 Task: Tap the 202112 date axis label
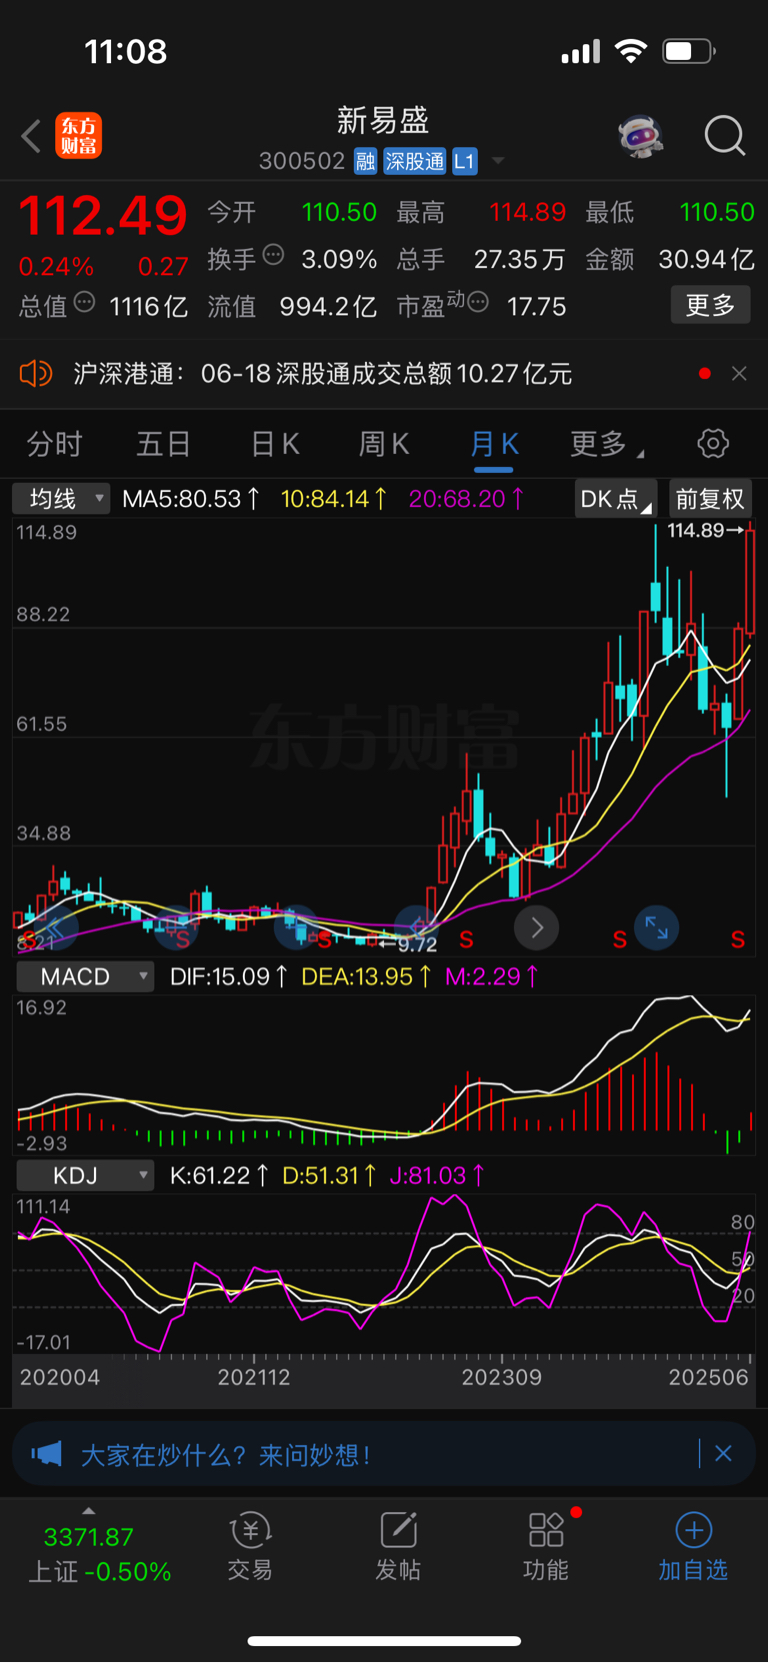[x=254, y=1377]
